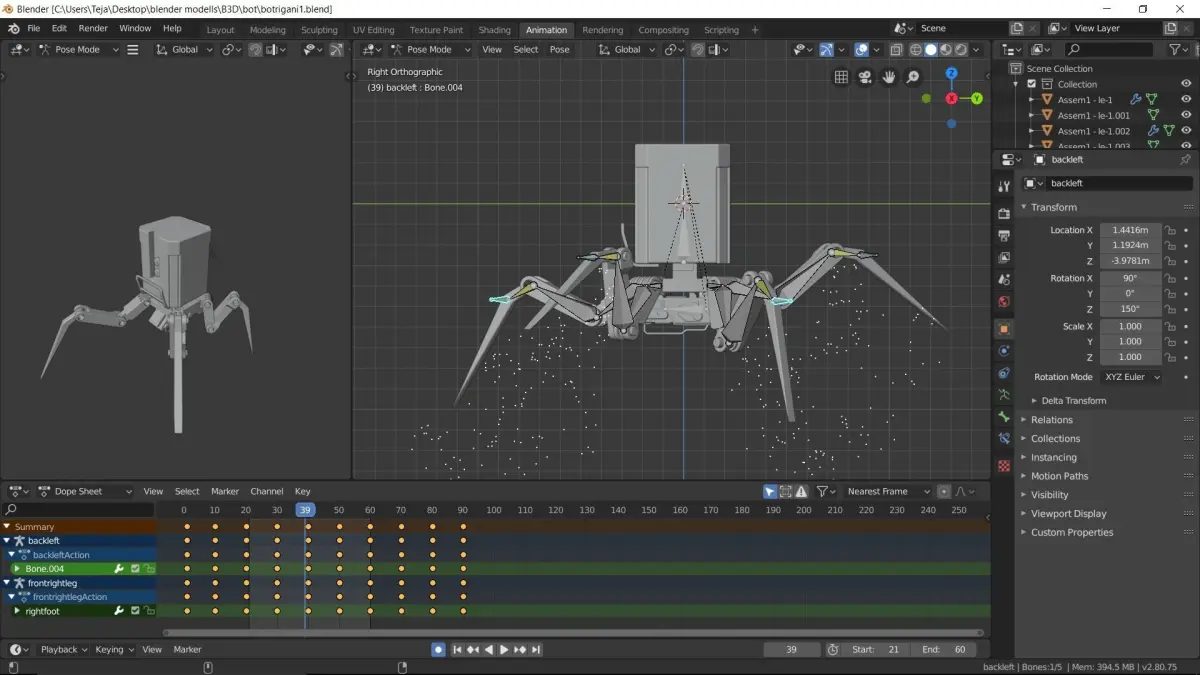Image resolution: width=1200 pixels, height=675 pixels.
Task: Click the camera view icon in viewport
Action: [x=864, y=77]
